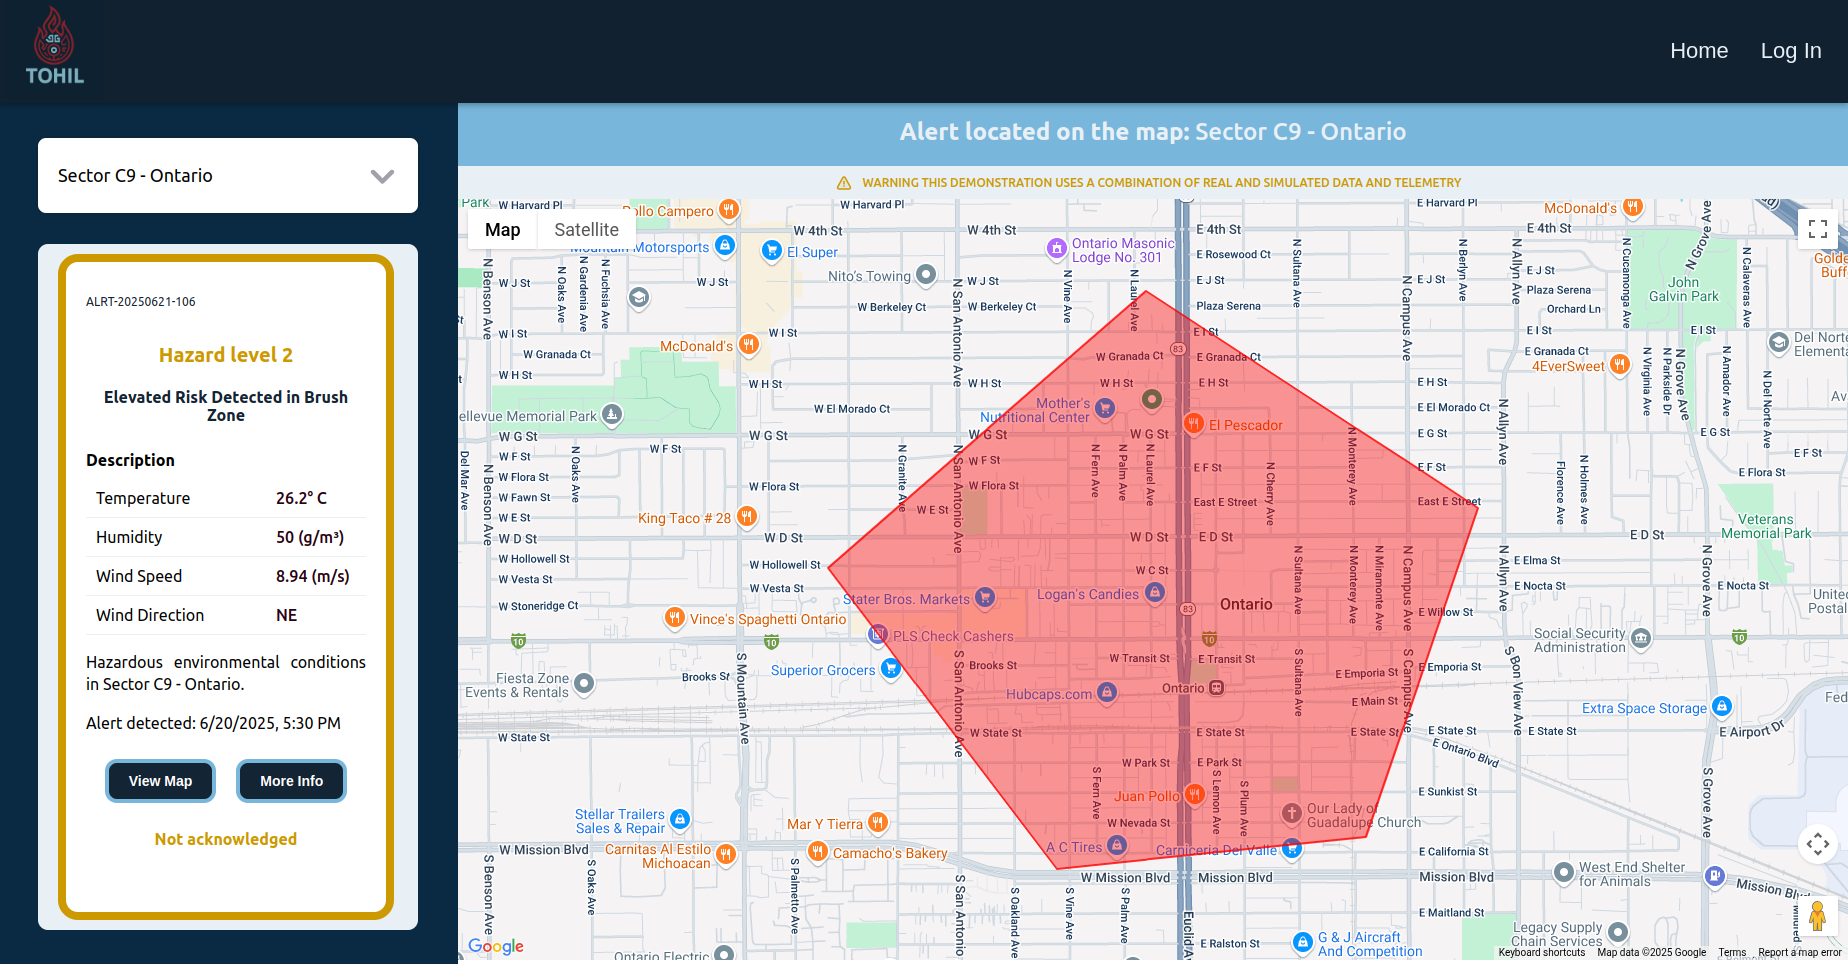Select the Stater Bros. Markets pin
The width and height of the screenshot is (1848, 964).
[985, 597]
